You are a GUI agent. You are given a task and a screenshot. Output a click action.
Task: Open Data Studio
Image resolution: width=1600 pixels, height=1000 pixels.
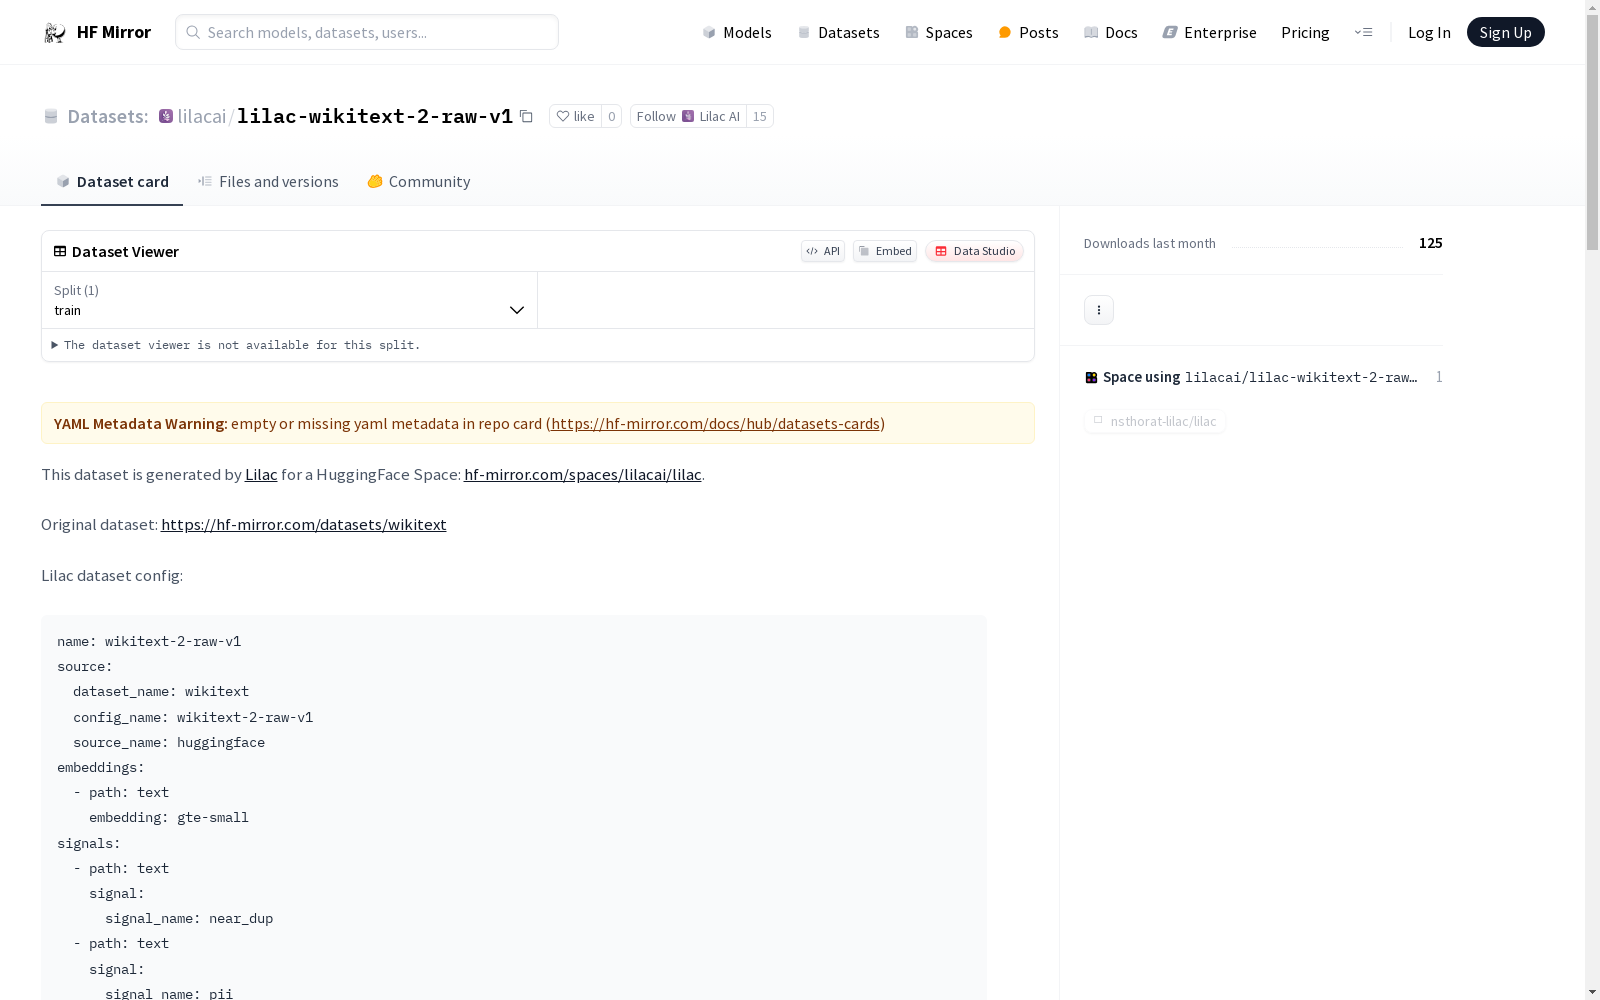point(974,251)
